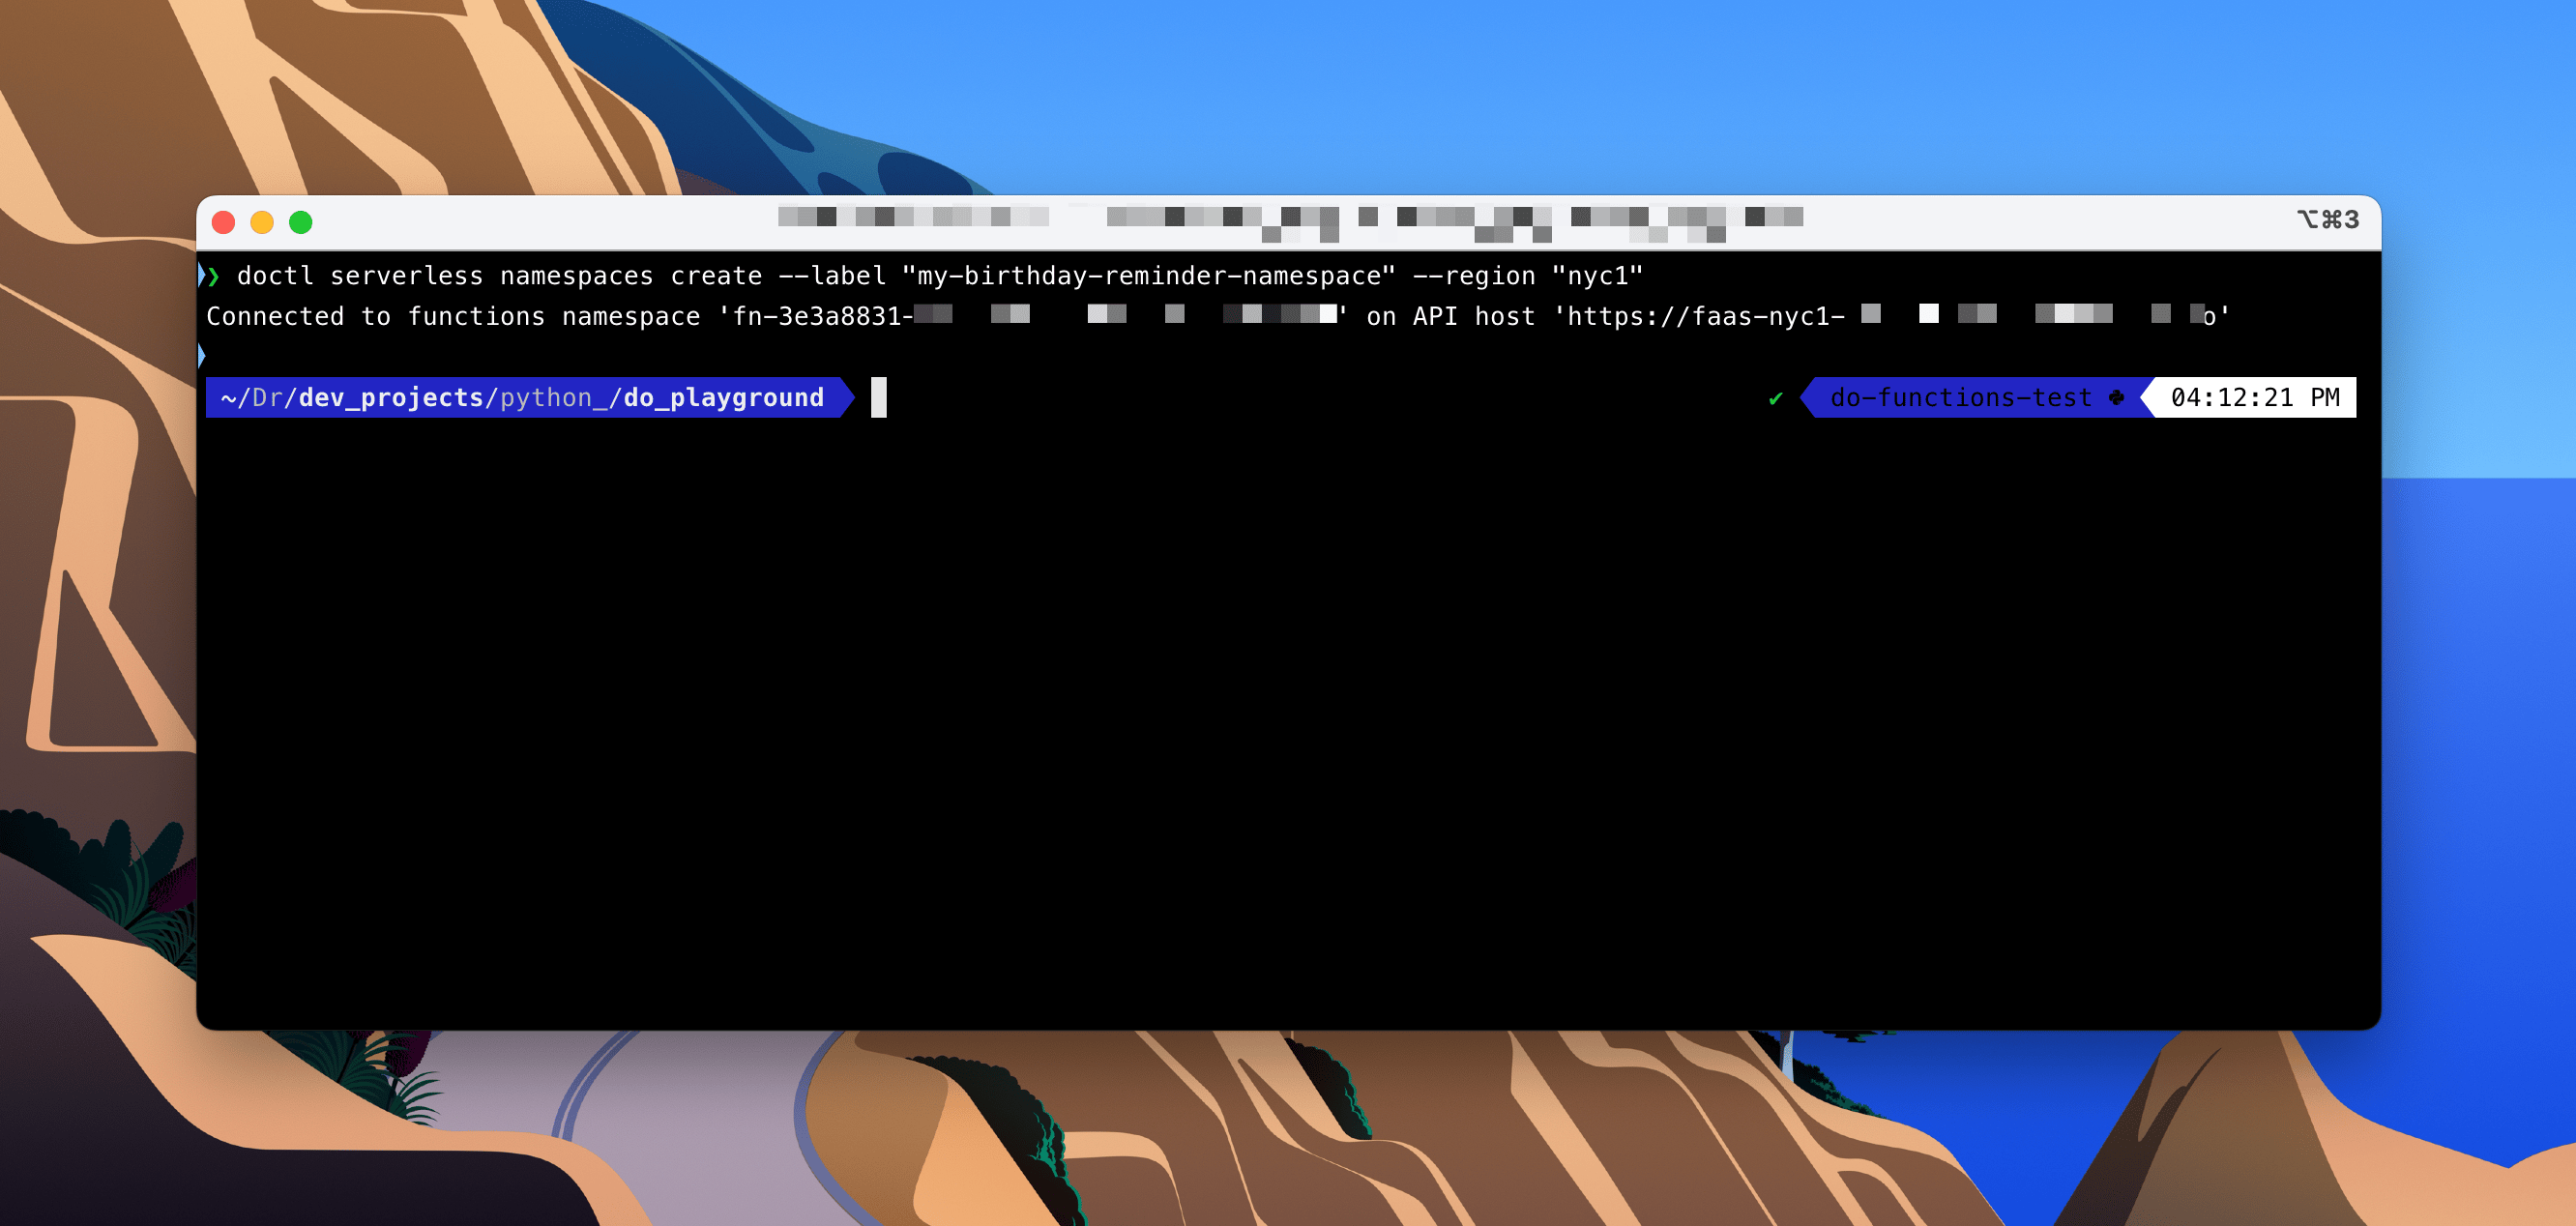The image size is (2576, 1226).
Task: Click do_playground in the prompt path
Action: point(723,398)
